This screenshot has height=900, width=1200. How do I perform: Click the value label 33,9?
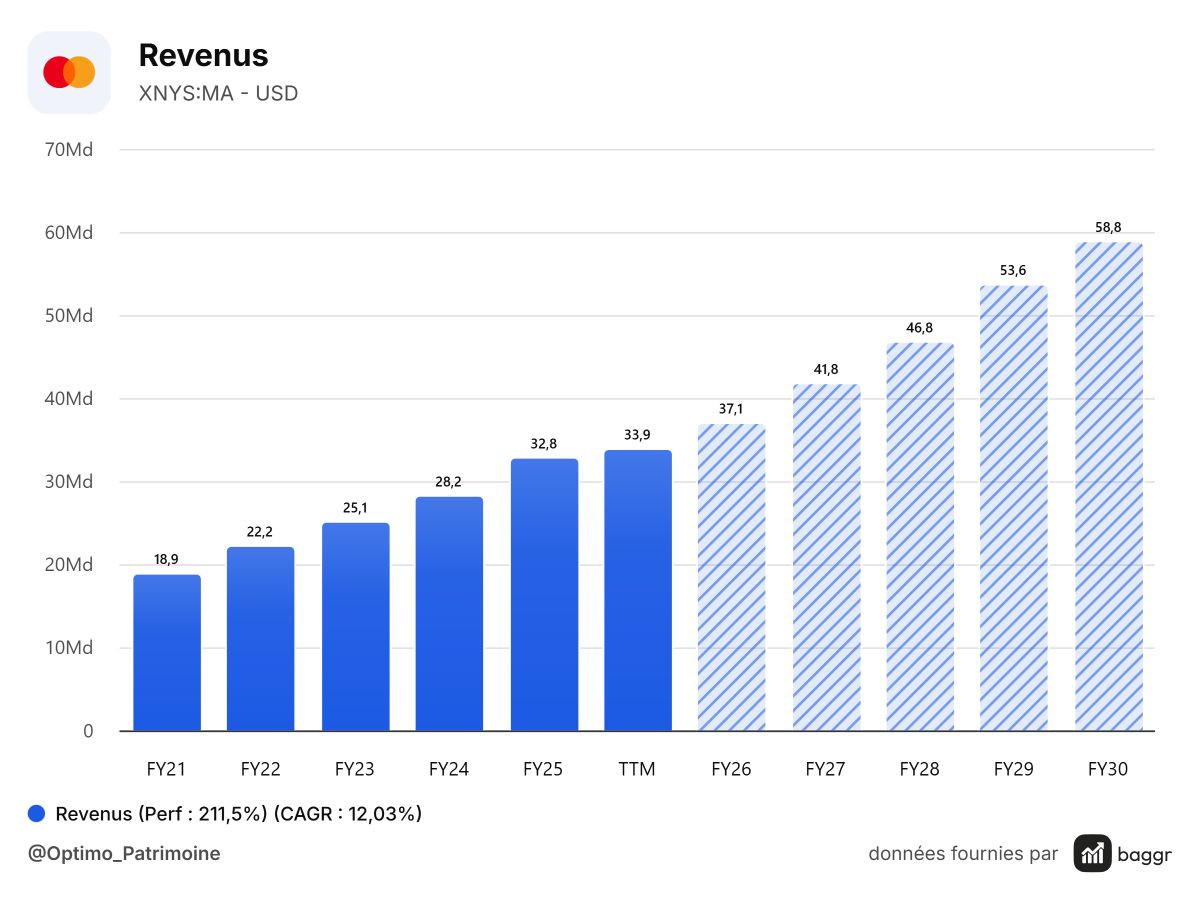(638, 435)
